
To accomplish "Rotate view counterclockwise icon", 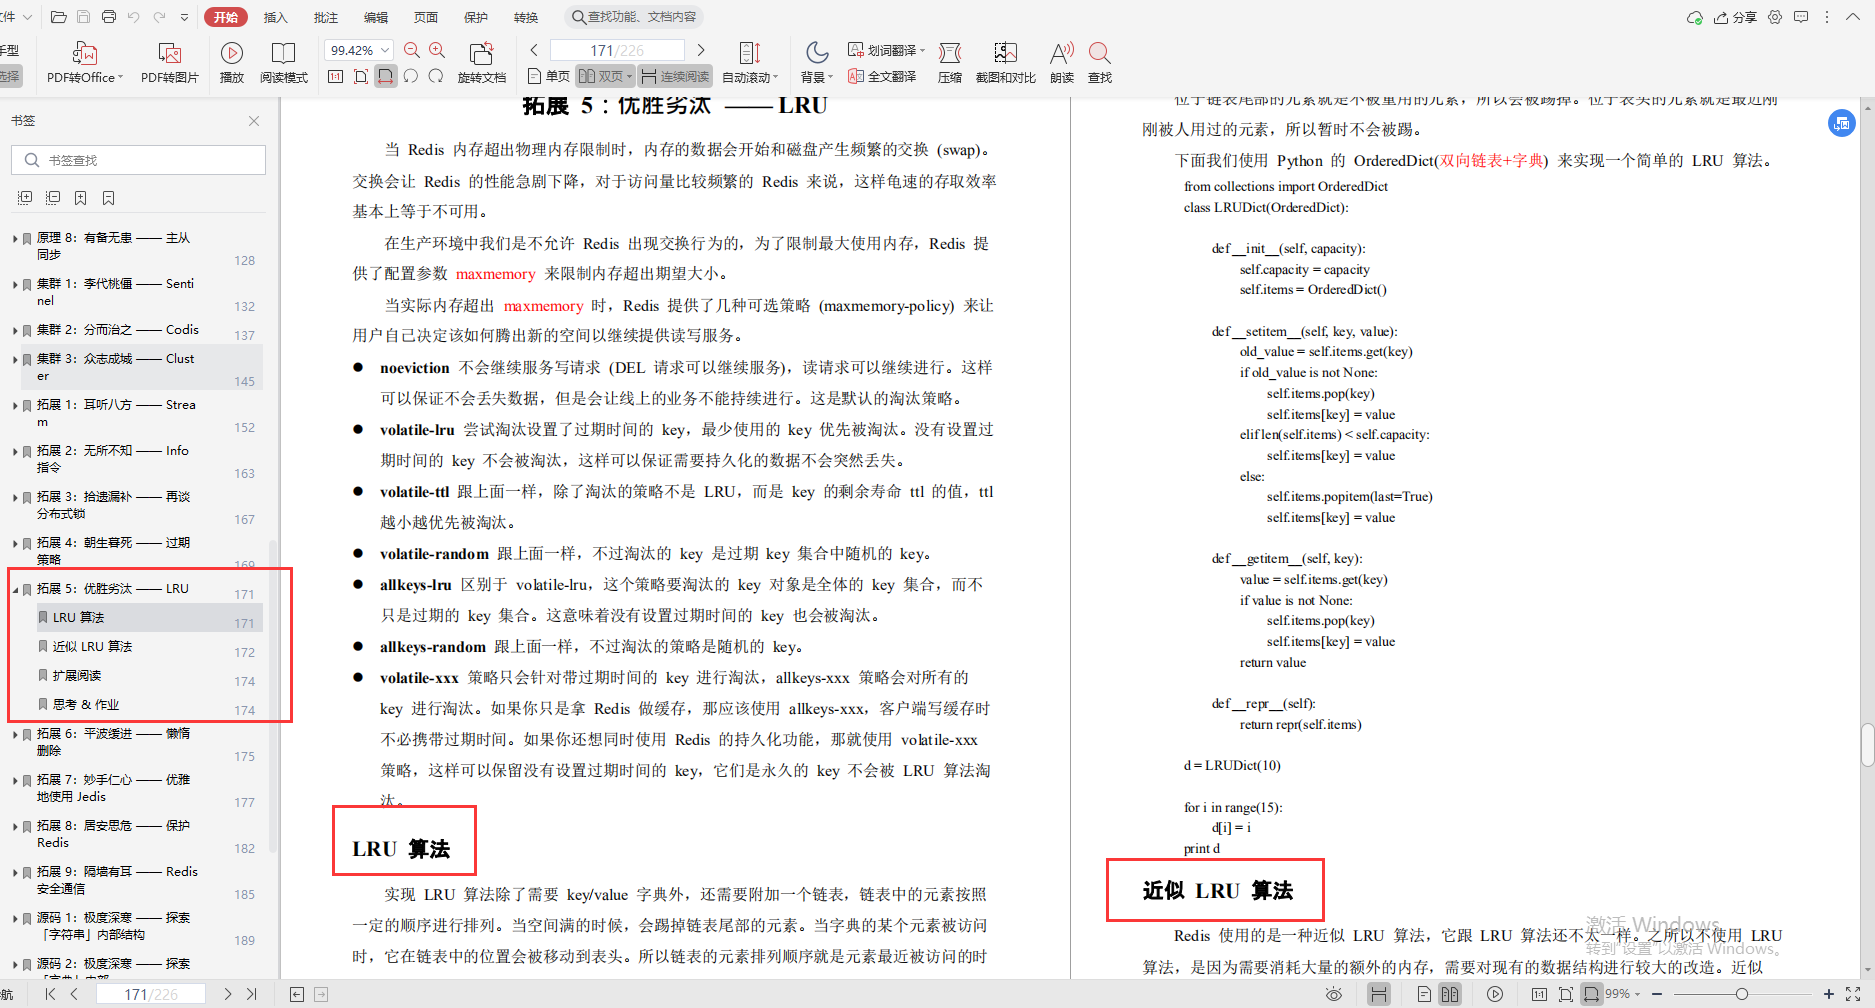I will 411,76.
